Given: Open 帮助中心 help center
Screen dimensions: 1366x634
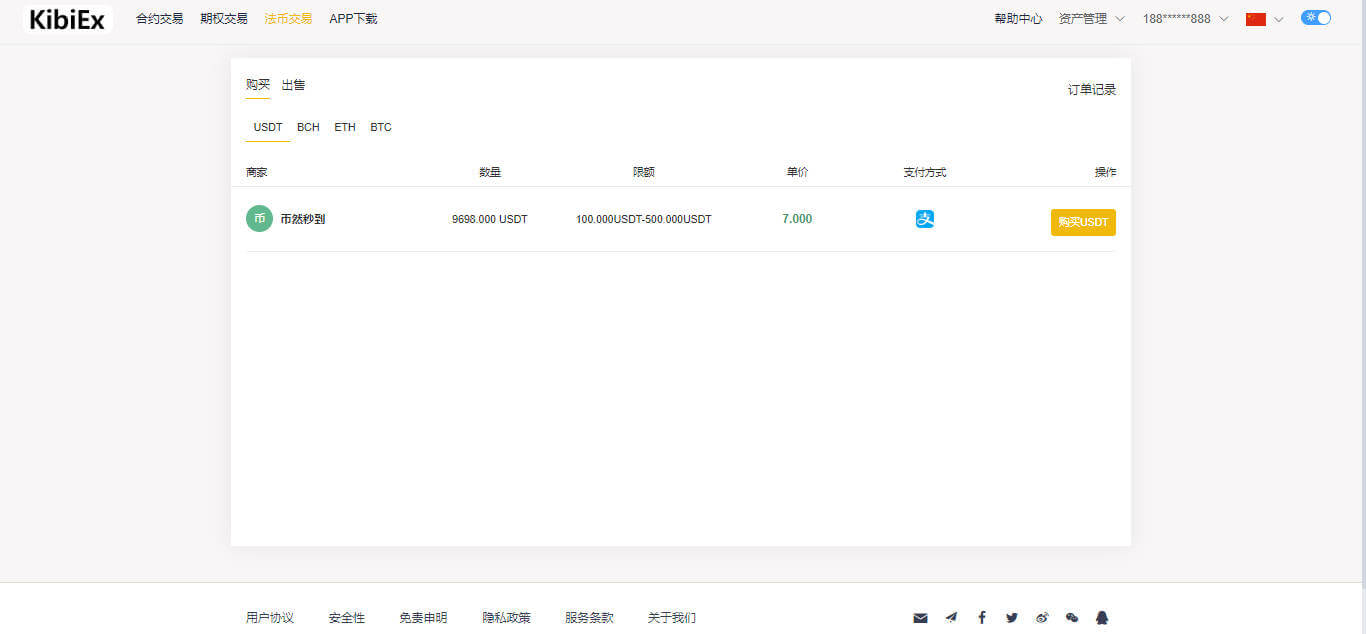Looking at the screenshot, I should click(1018, 19).
